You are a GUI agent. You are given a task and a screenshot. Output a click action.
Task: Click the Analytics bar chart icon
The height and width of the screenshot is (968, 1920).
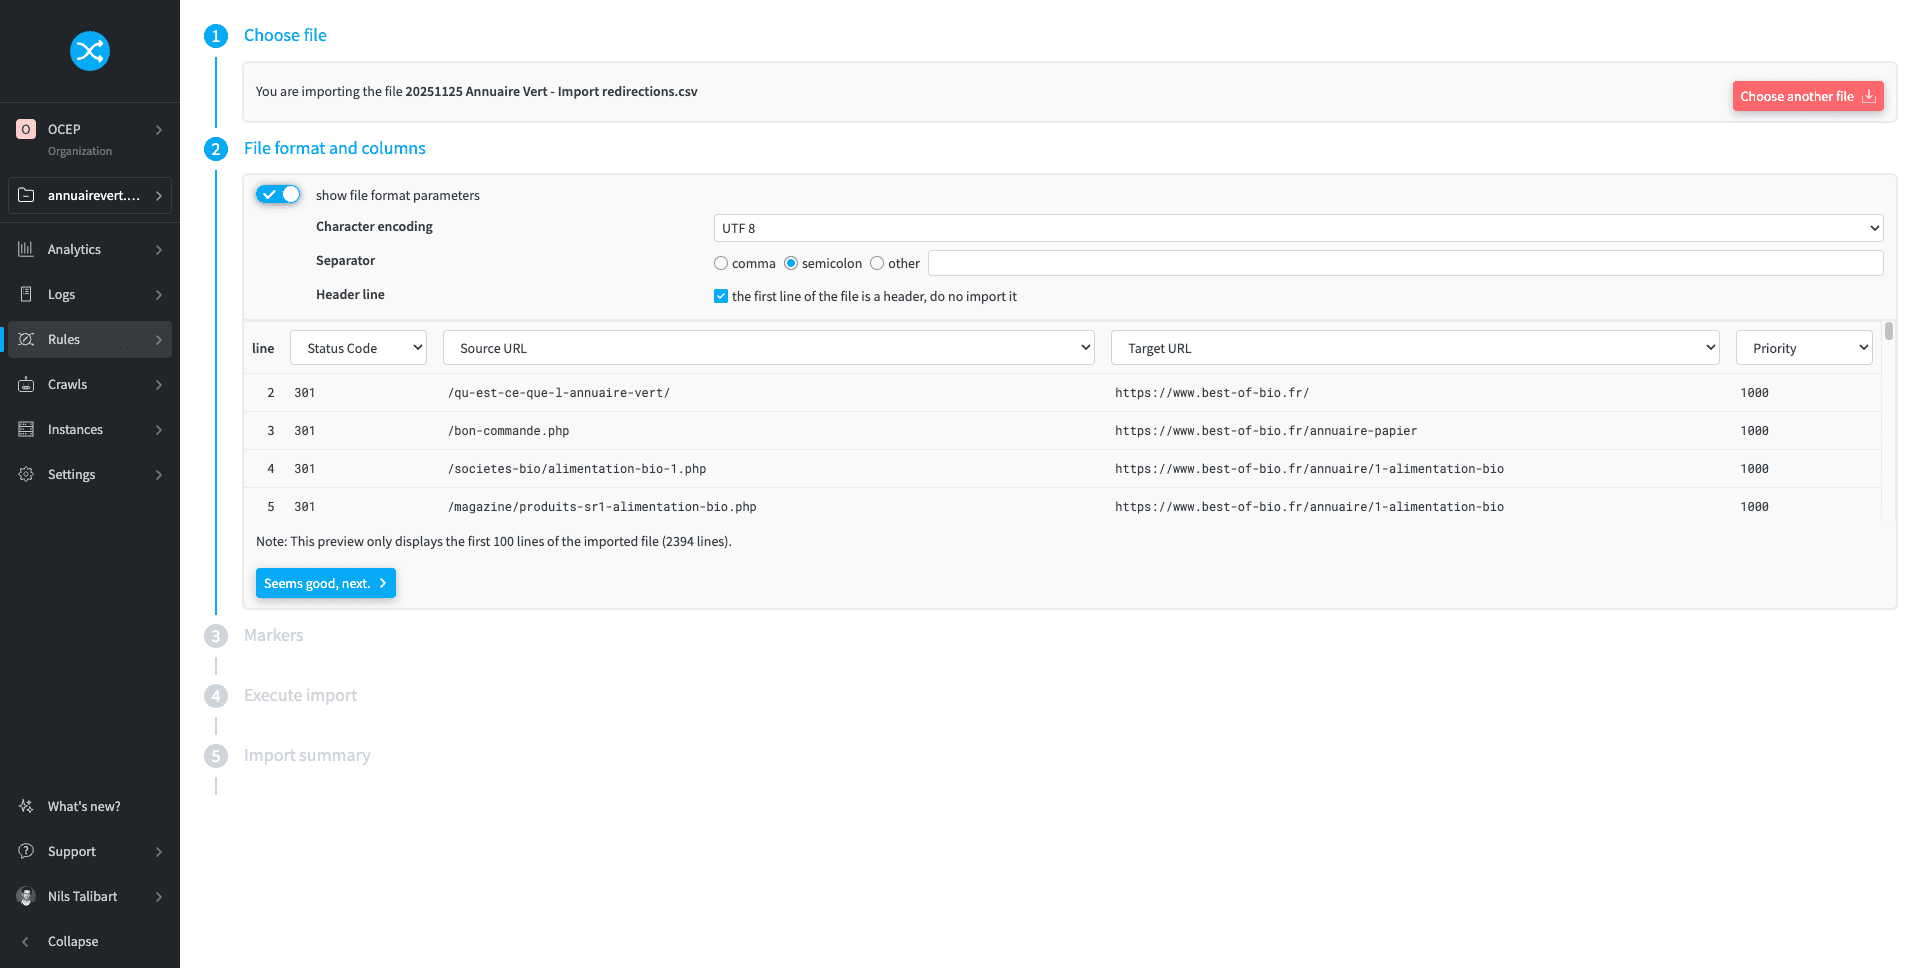point(26,249)
